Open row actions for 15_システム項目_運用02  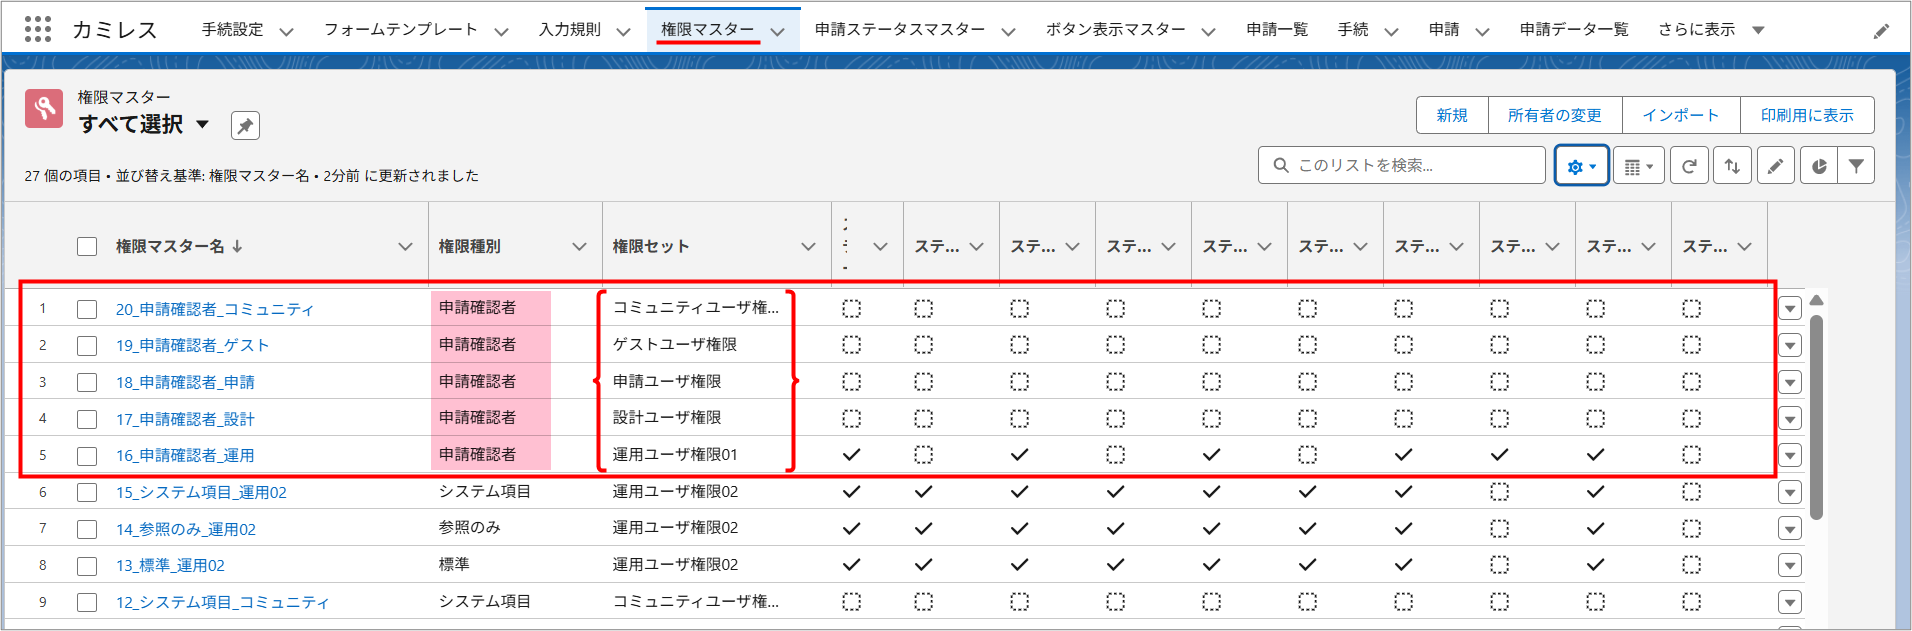(x=1790, y=492)
